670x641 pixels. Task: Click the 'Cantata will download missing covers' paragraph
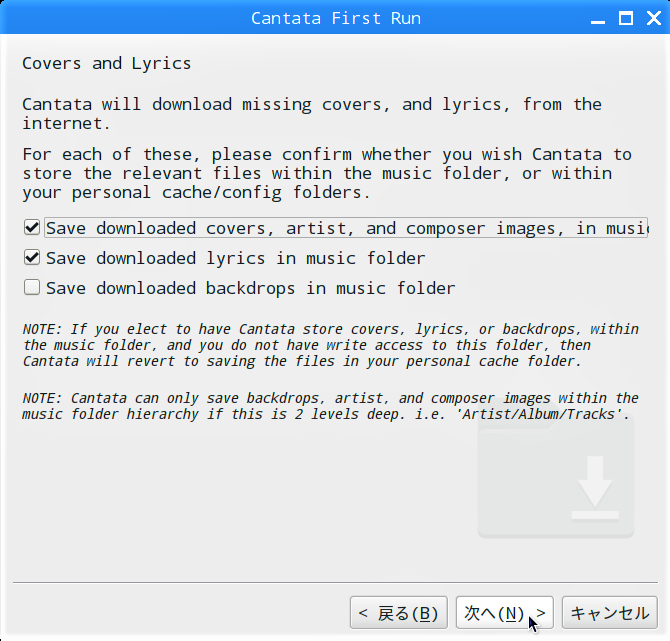312,114
